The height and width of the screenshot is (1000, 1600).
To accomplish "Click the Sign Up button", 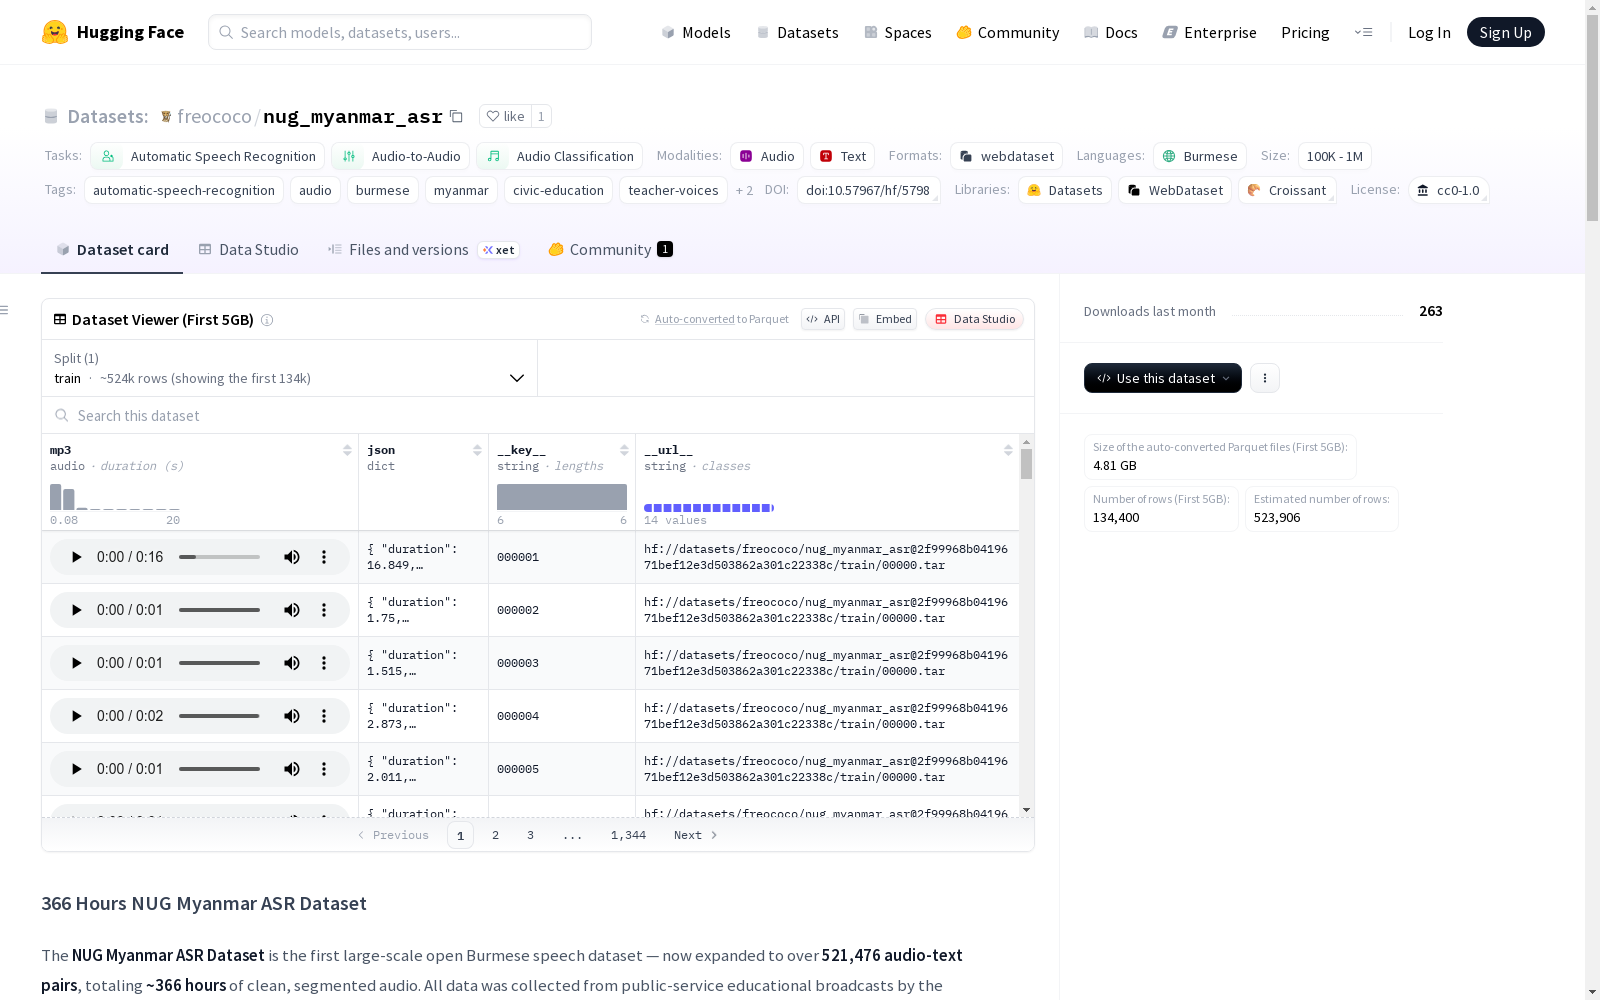I will pos(1505,32).
